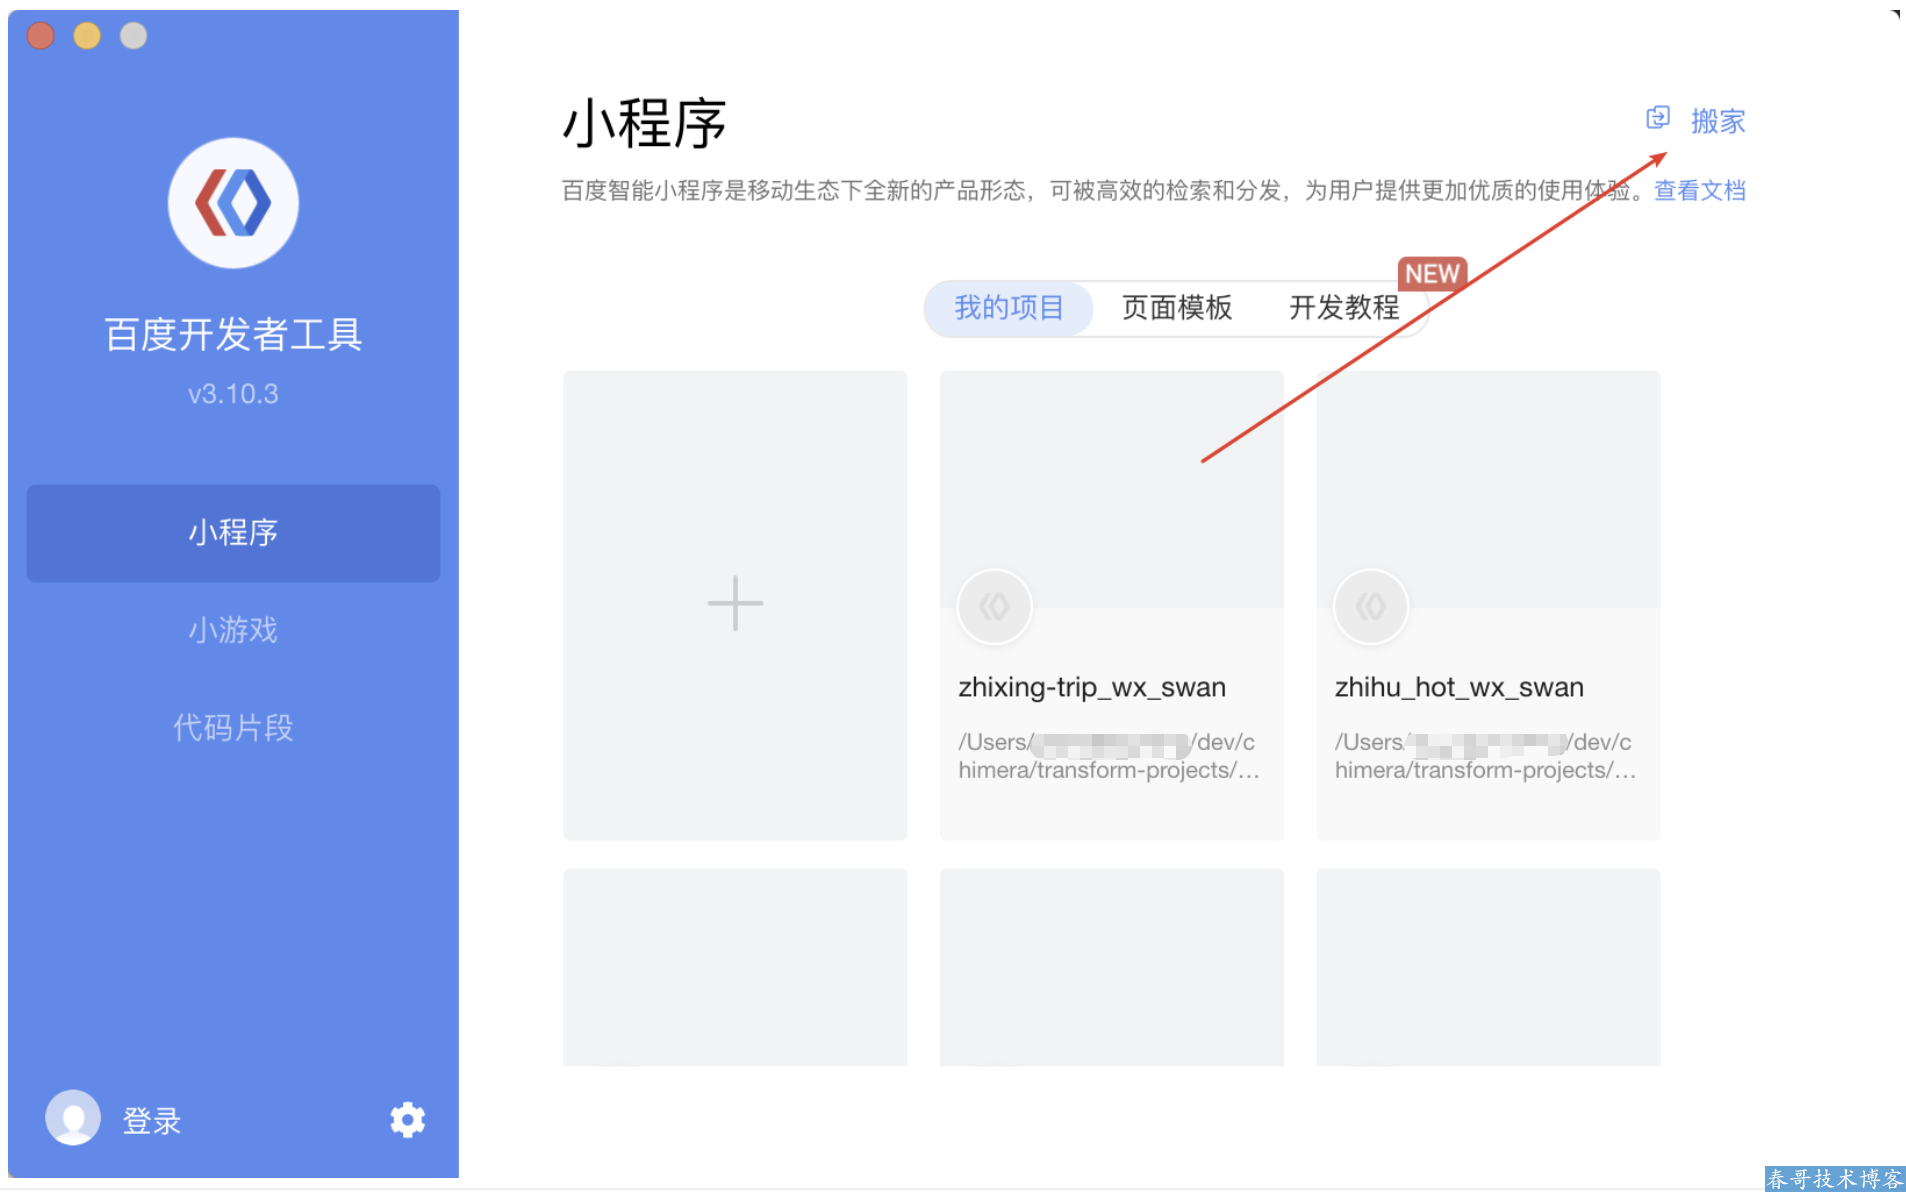Click the v3.10.3 version text
Screen dimensions: 1906x1192
[233, 394]
